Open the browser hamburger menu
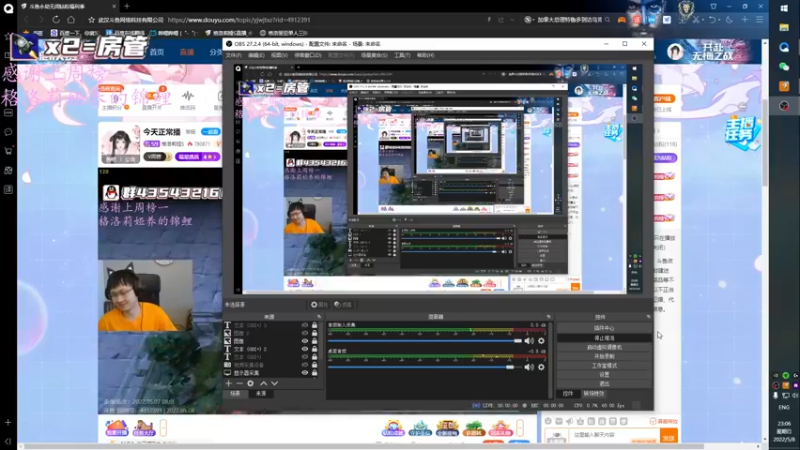Viewport: 800px width, 450px height. (760, 20)
